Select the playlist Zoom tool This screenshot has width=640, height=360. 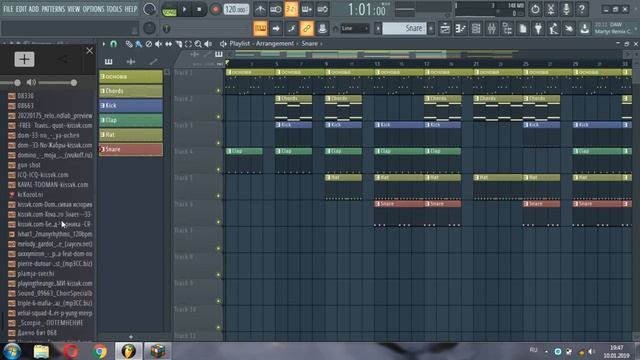198,44
